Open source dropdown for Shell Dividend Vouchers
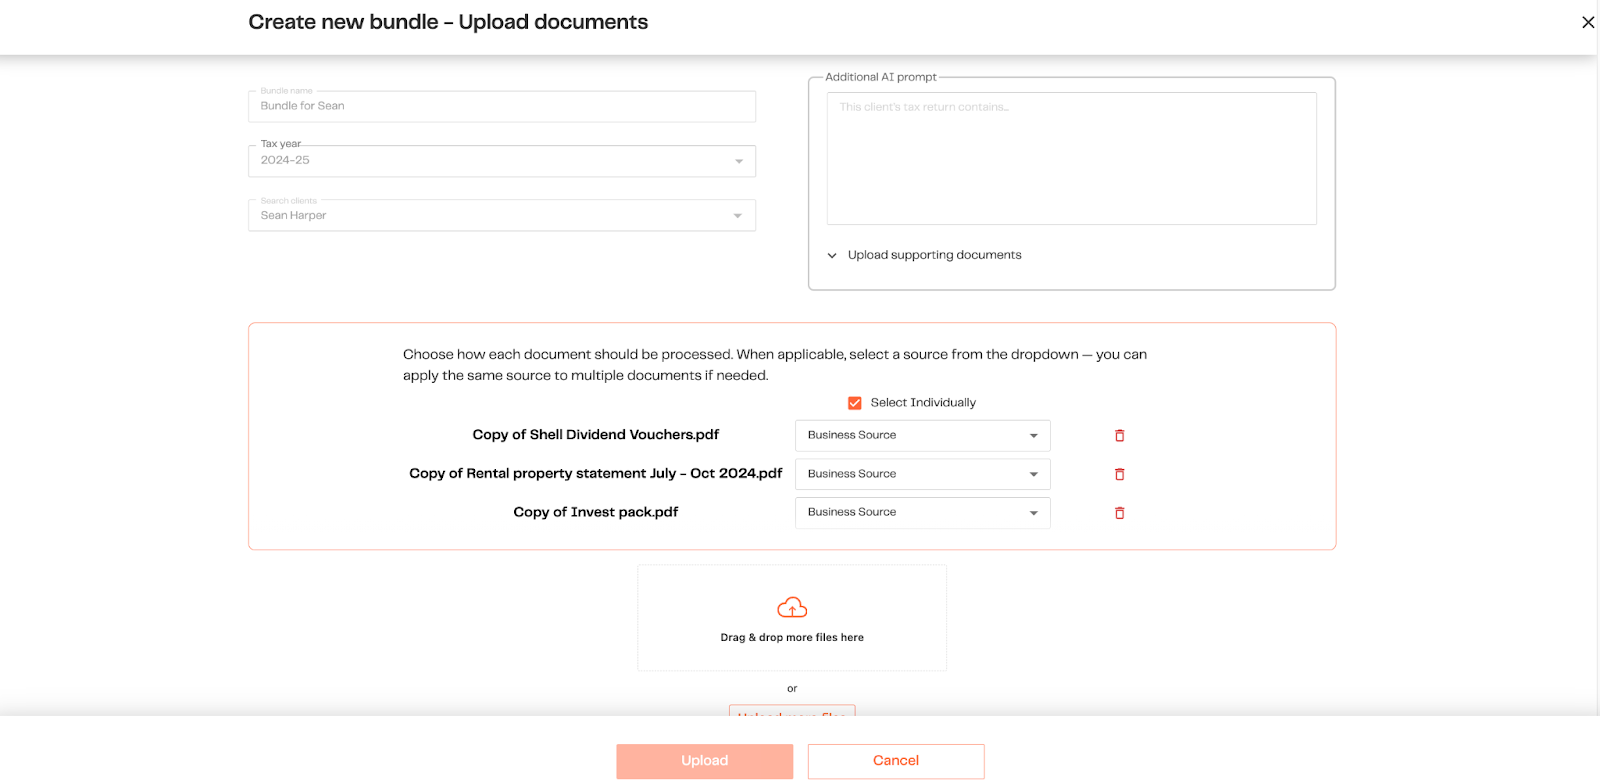The height and width of the screenshot is (784, 1600). click(923, 436)
